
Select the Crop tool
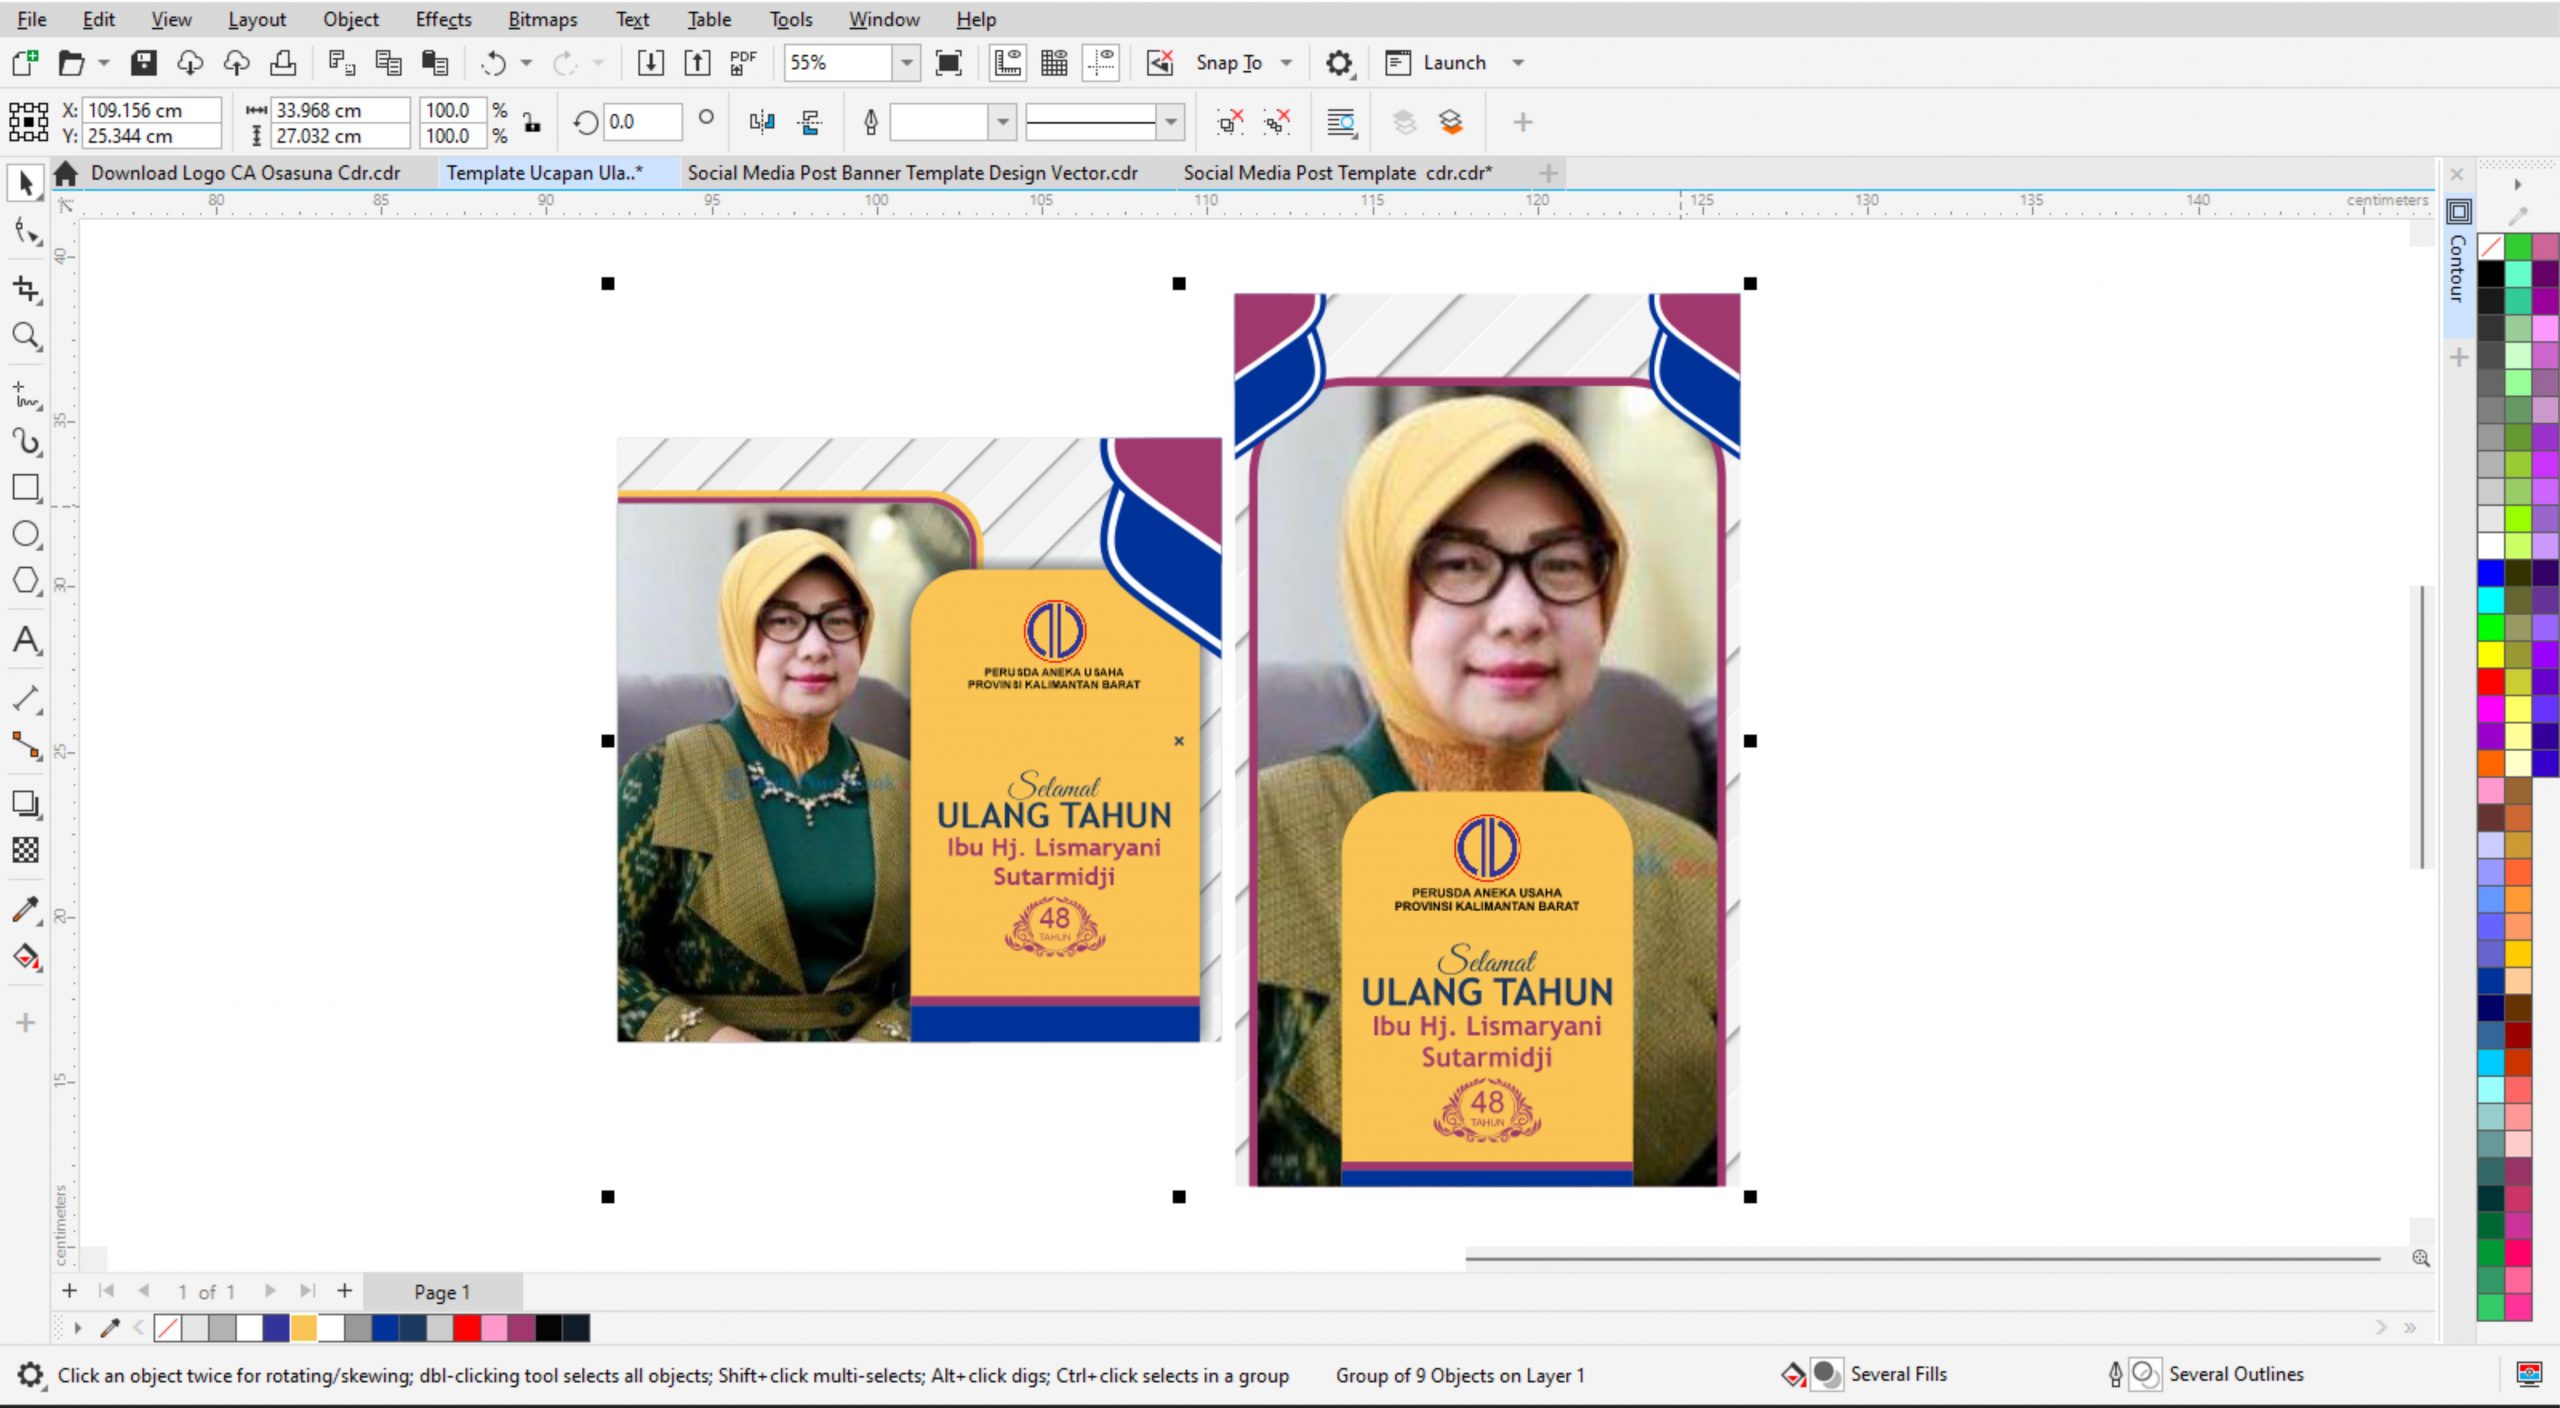[x=25, y=289]
